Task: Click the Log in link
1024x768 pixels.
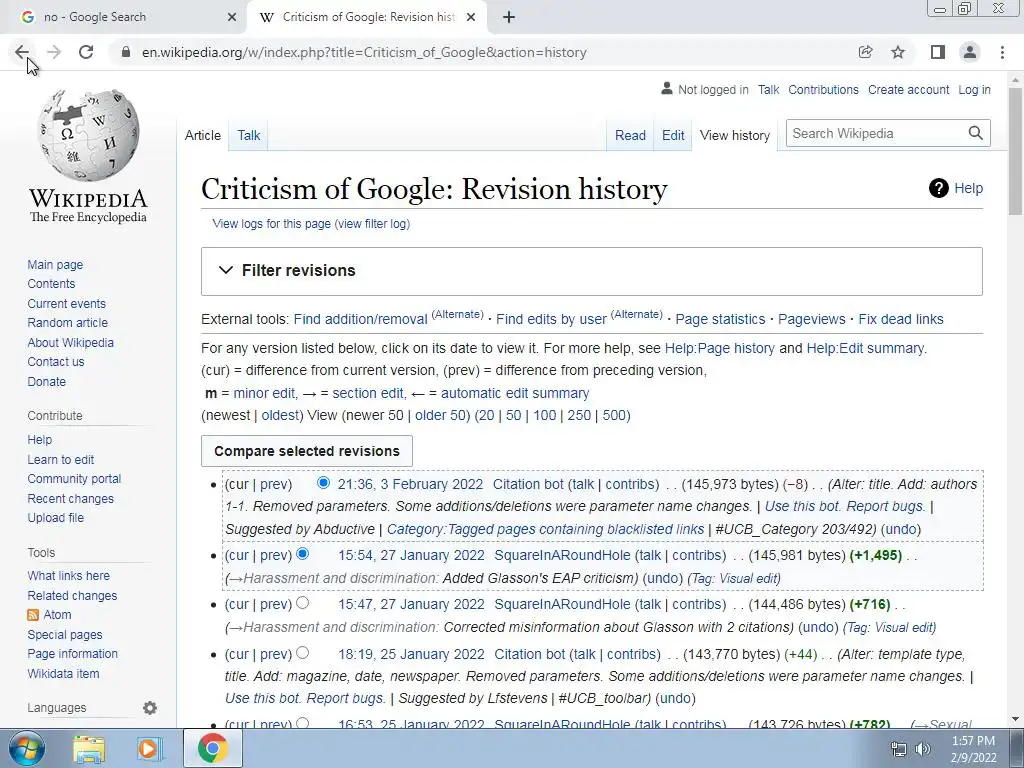Action: [x=974, y=89]
